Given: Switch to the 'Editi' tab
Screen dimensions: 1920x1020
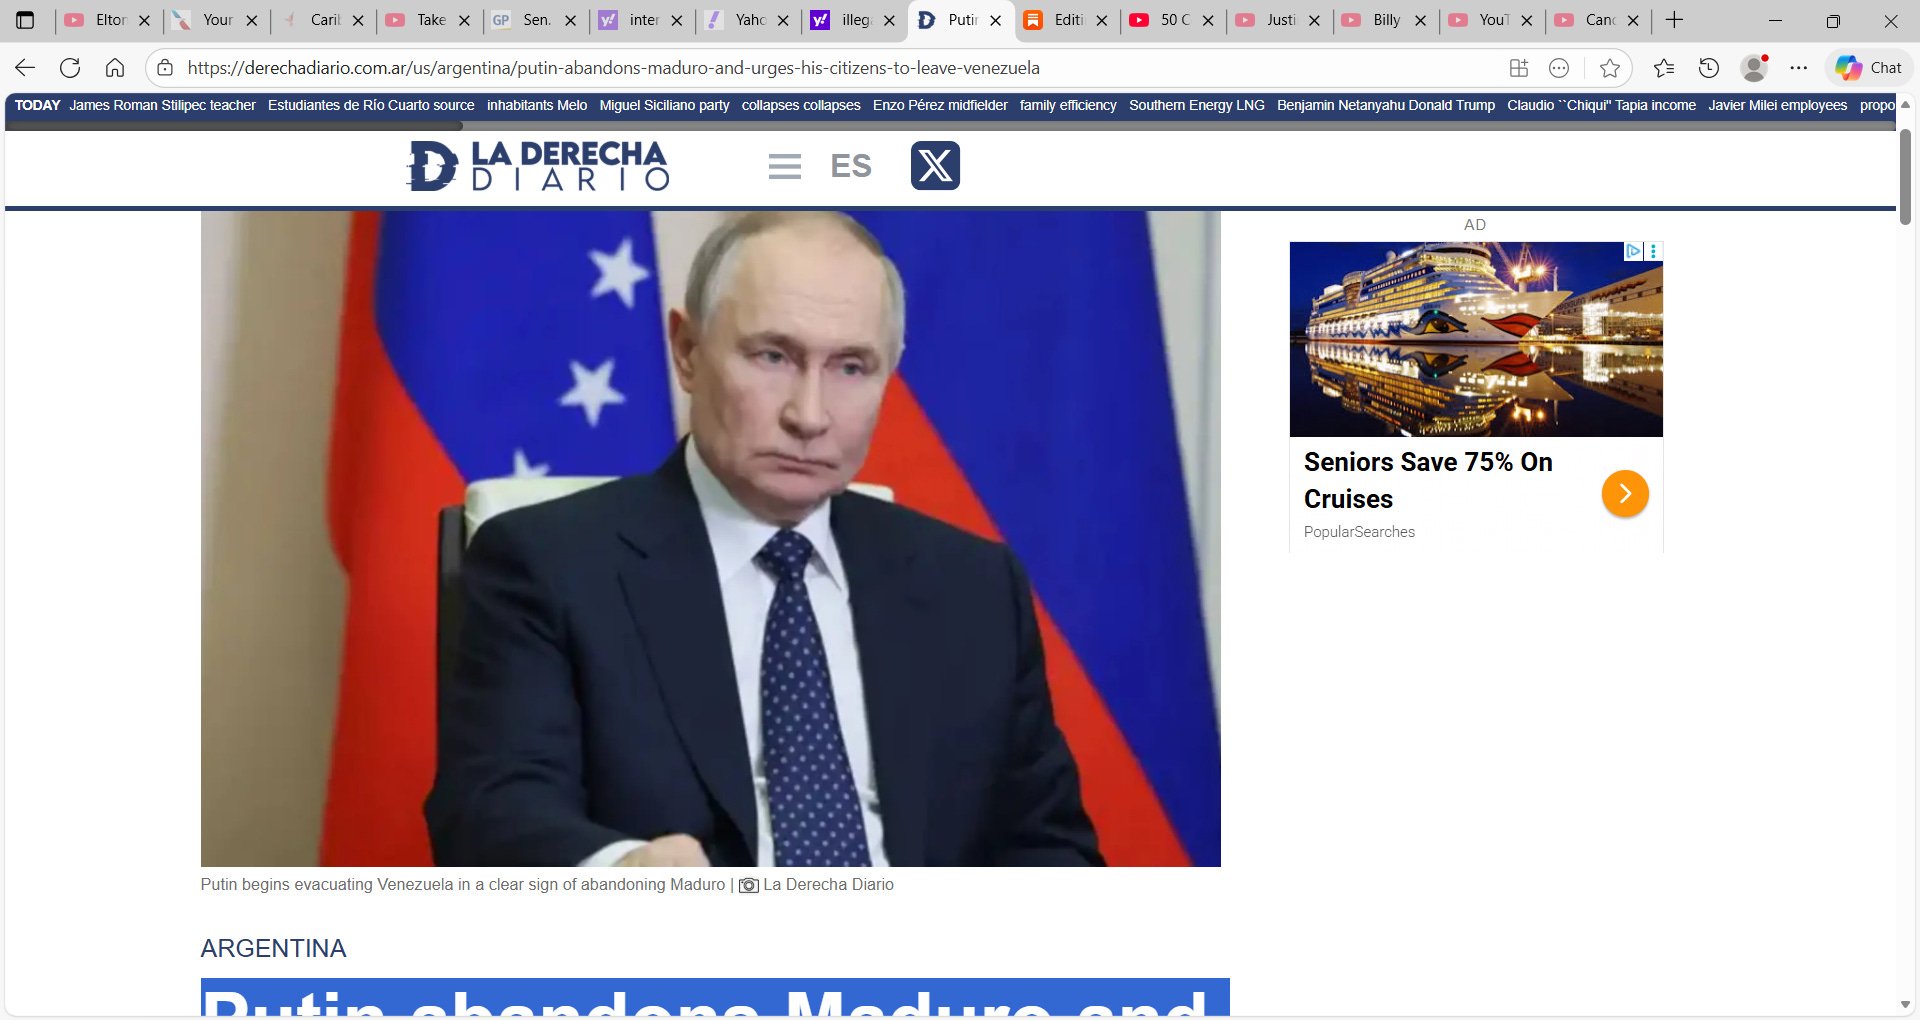Looking at the screenshot, I should [1066, 20].
